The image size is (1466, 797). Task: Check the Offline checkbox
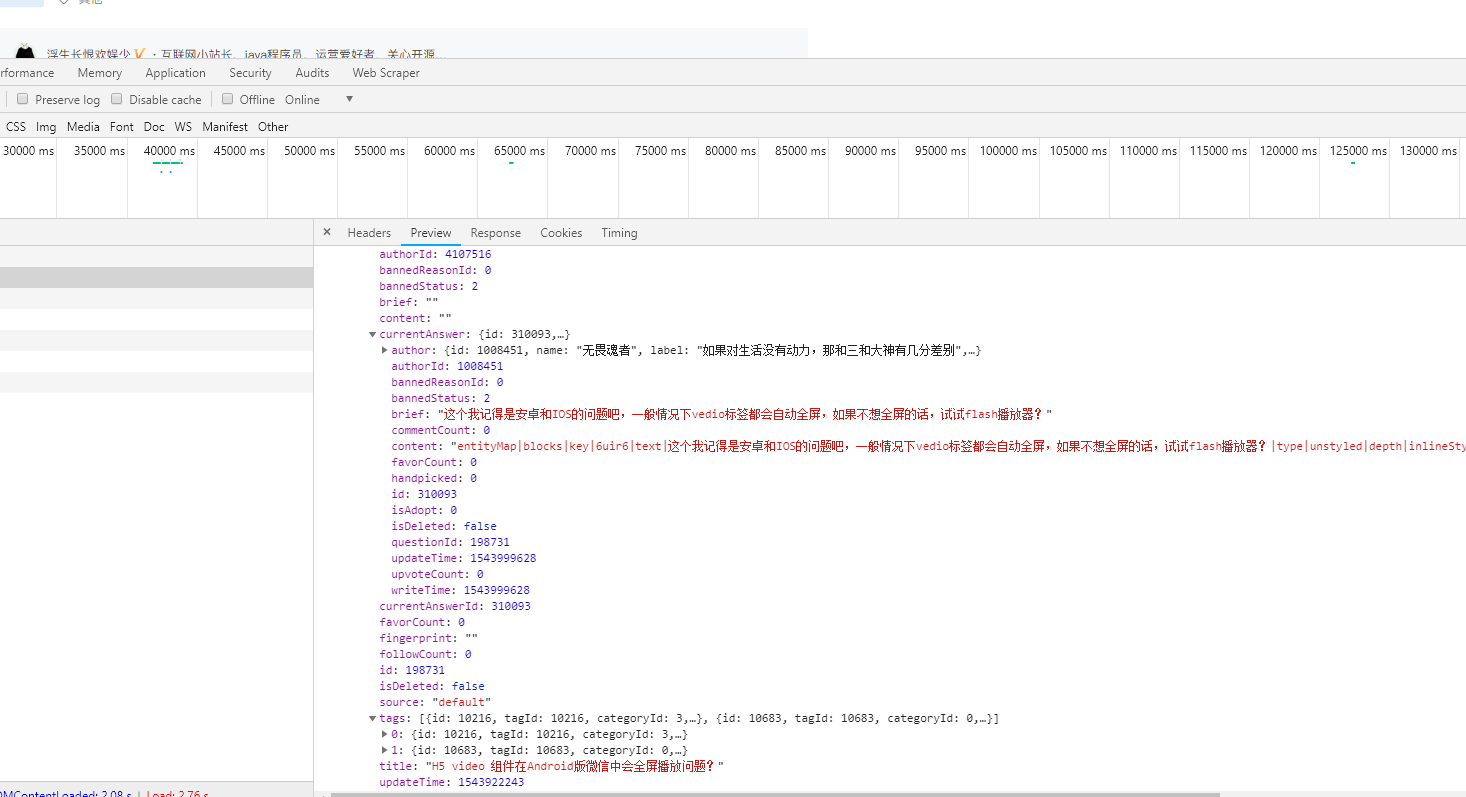pyautogui.click(x=228, y=99)
